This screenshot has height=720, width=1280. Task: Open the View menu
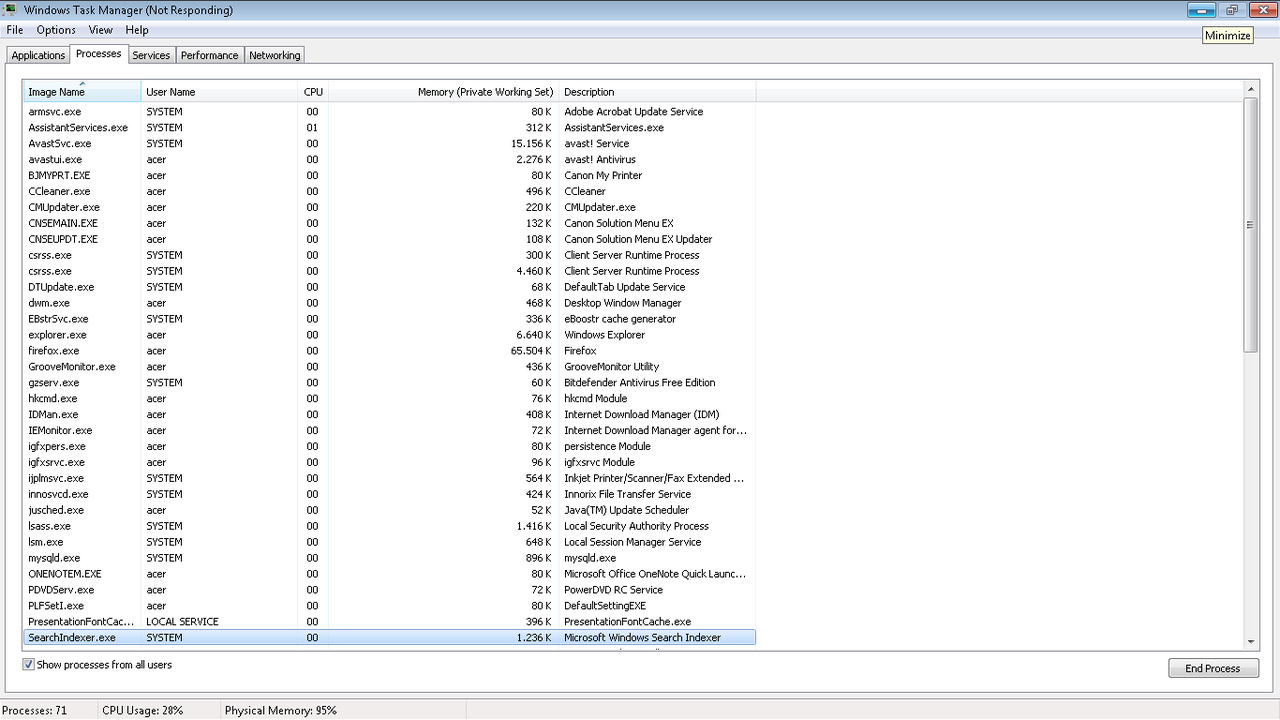101,30
